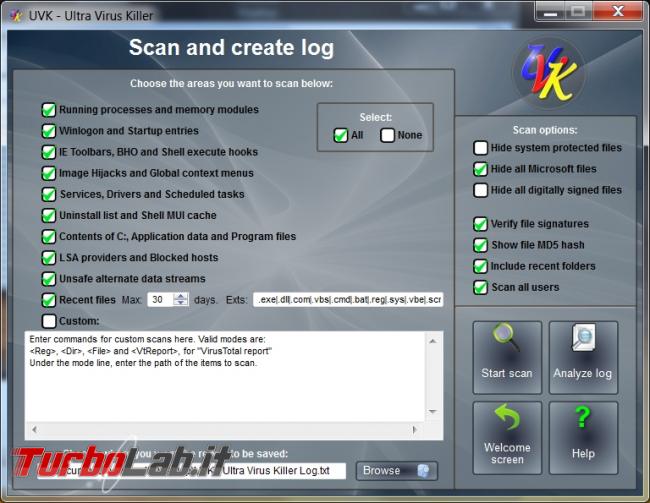
Task: Enable the Custom scan checkbox
Action: click(x=49, y=321)
